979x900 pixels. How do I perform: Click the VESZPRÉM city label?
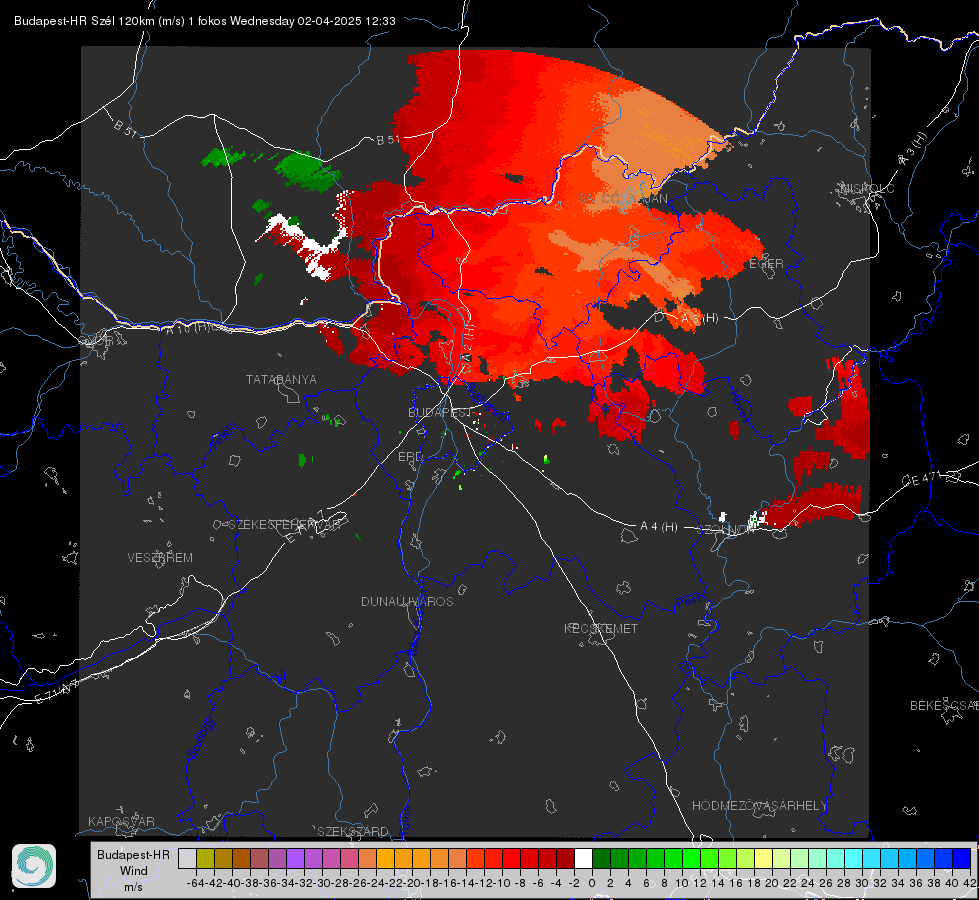[x=160, y=558]
